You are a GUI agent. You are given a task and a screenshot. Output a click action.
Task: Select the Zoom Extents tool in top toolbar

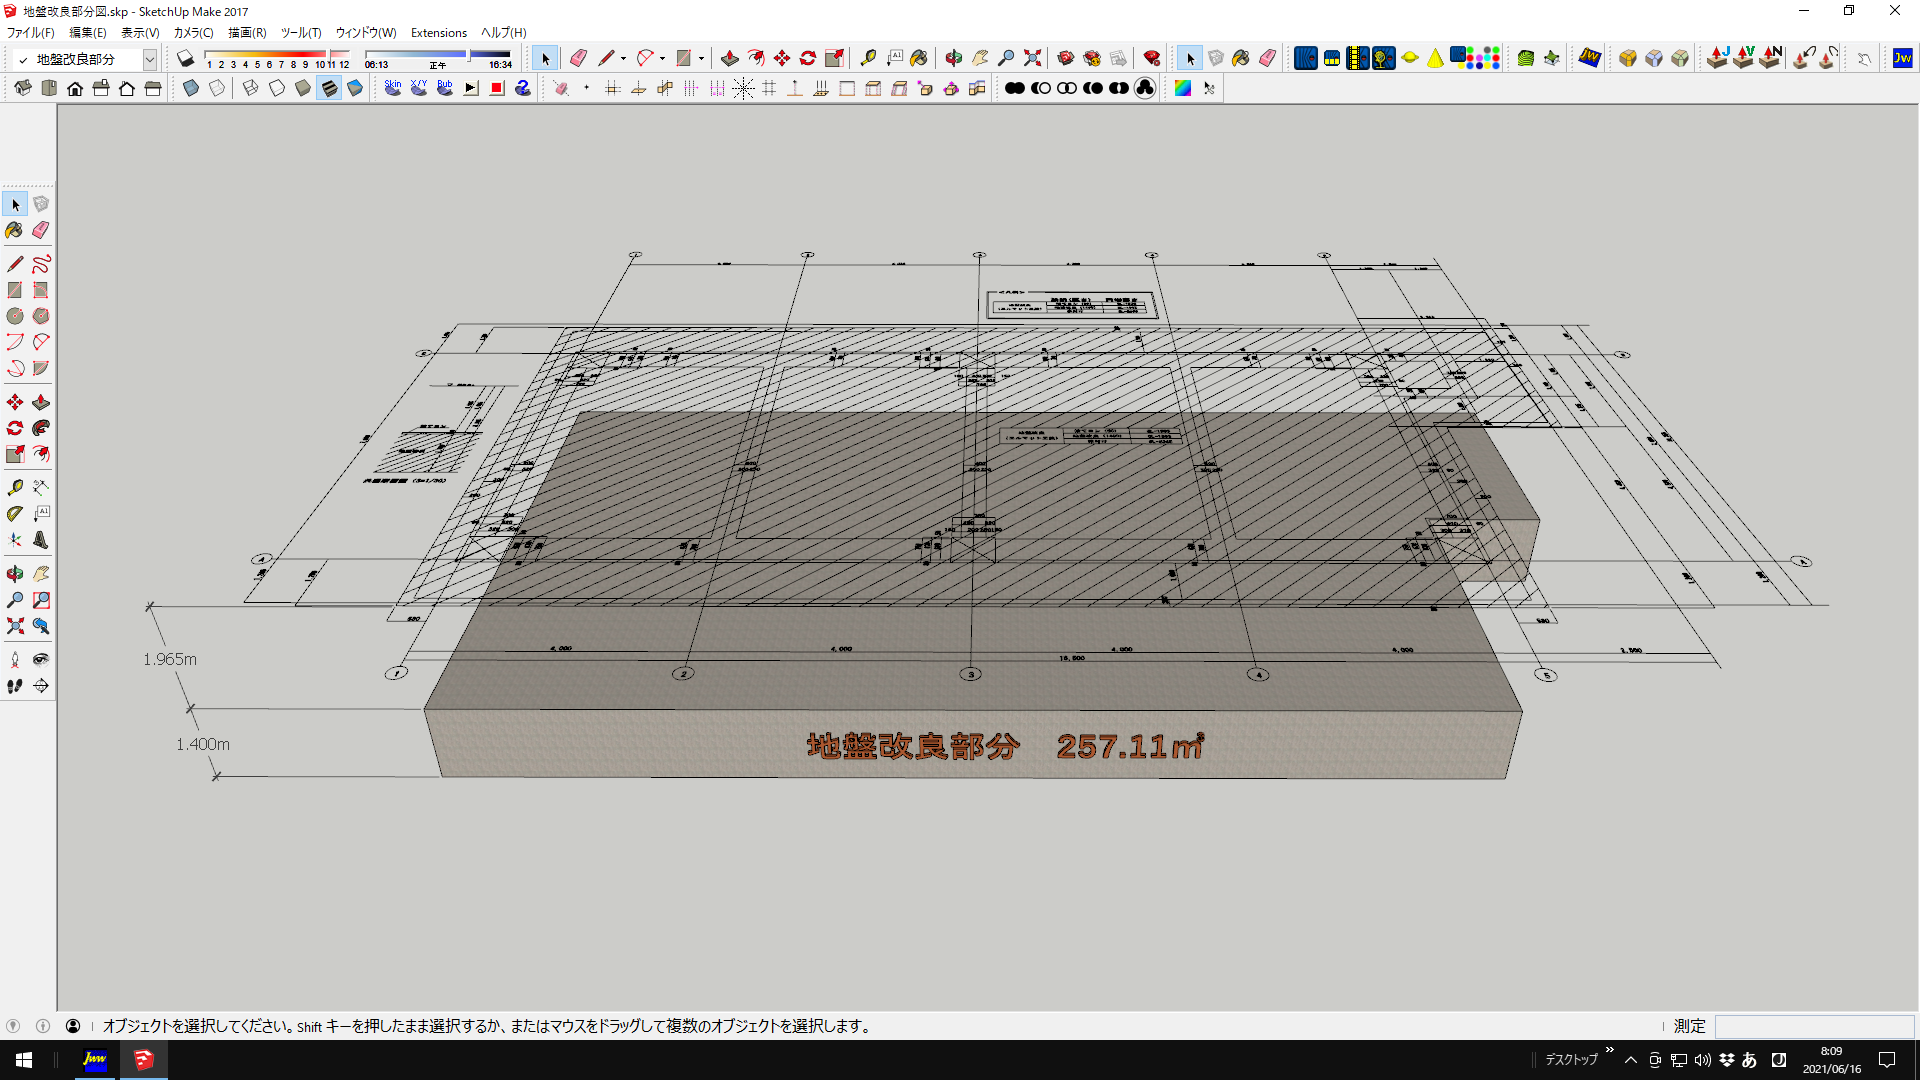coord(1032,59)
